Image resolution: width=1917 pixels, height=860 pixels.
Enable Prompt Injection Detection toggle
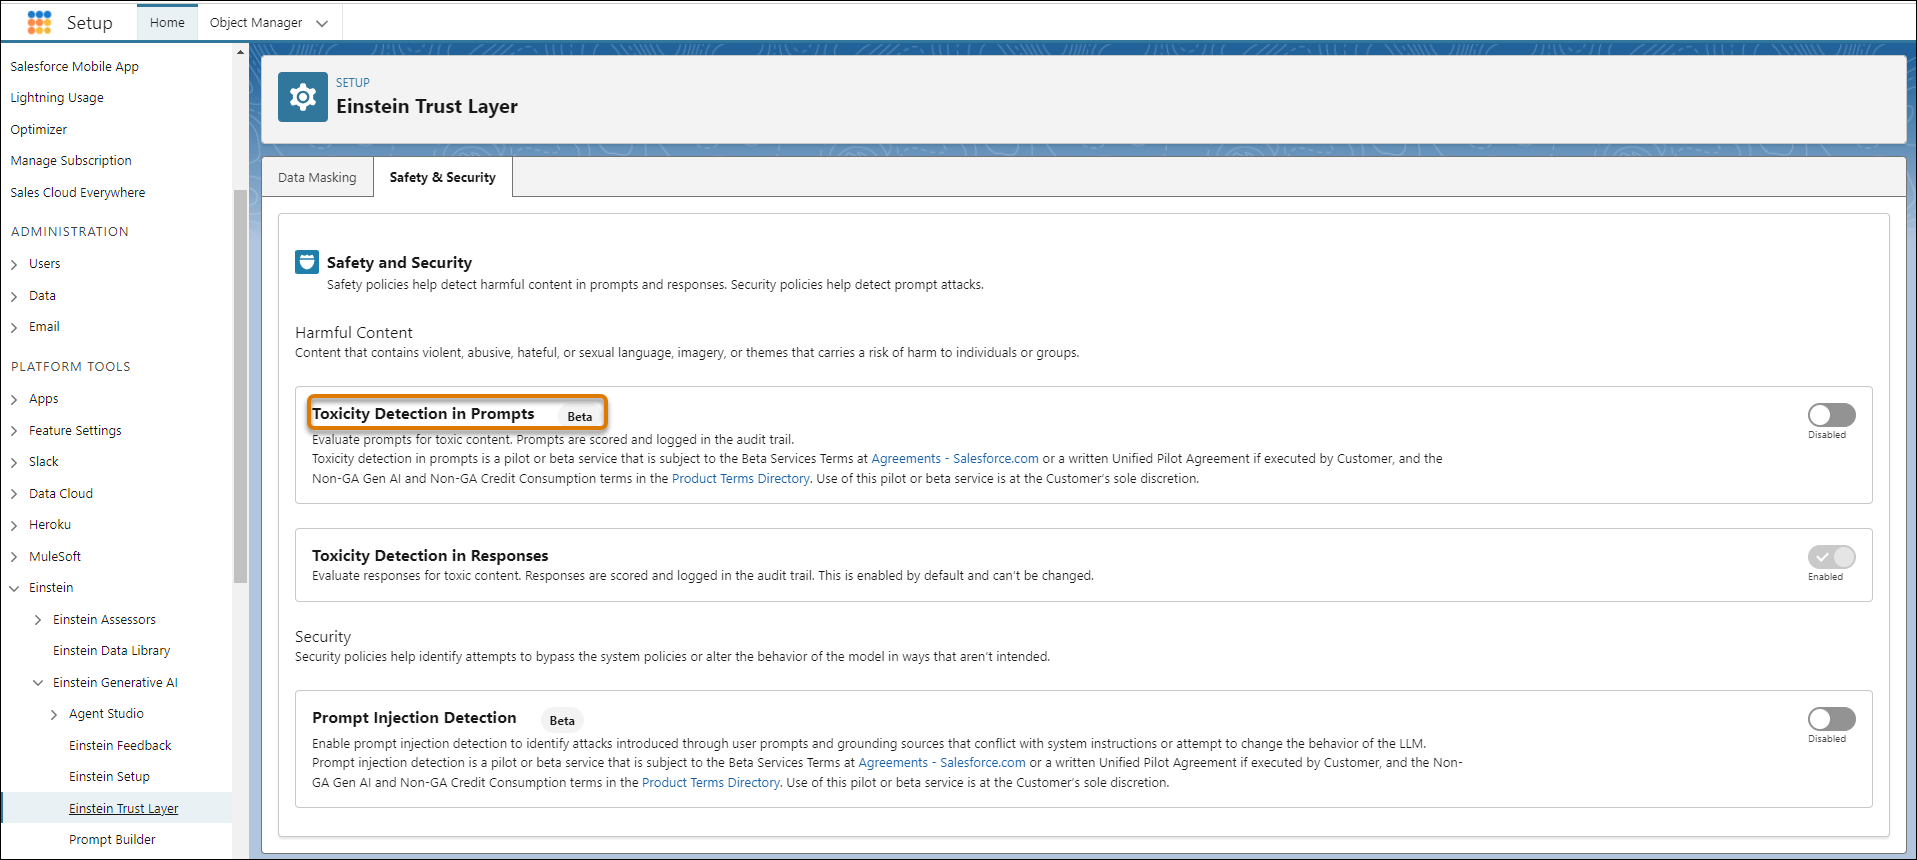(1831, 719)
